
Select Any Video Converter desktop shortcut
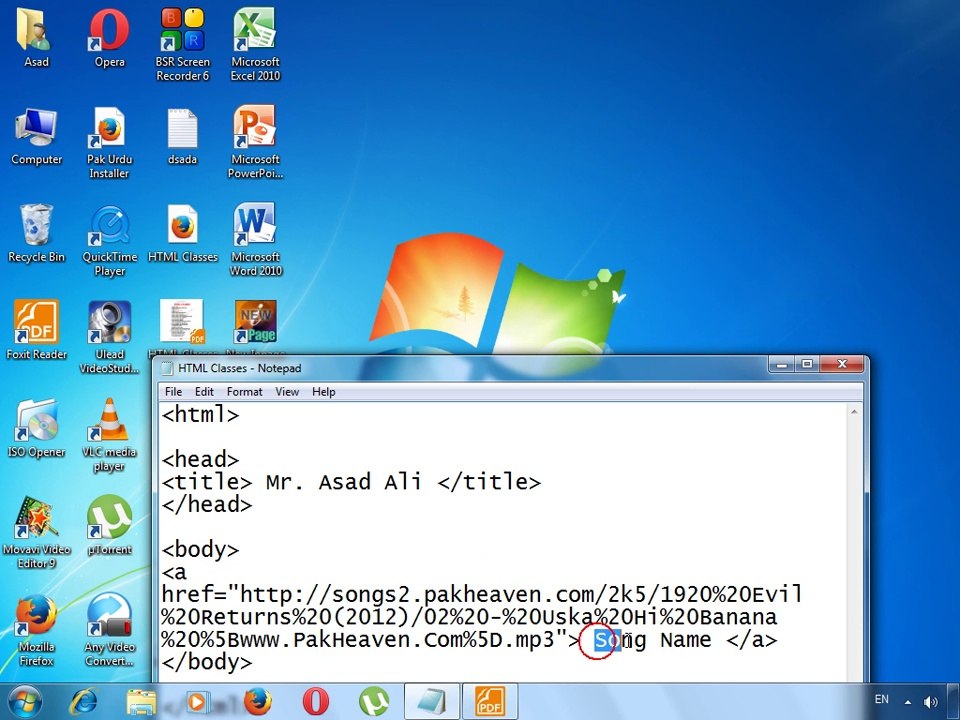[x=109, y=614]
